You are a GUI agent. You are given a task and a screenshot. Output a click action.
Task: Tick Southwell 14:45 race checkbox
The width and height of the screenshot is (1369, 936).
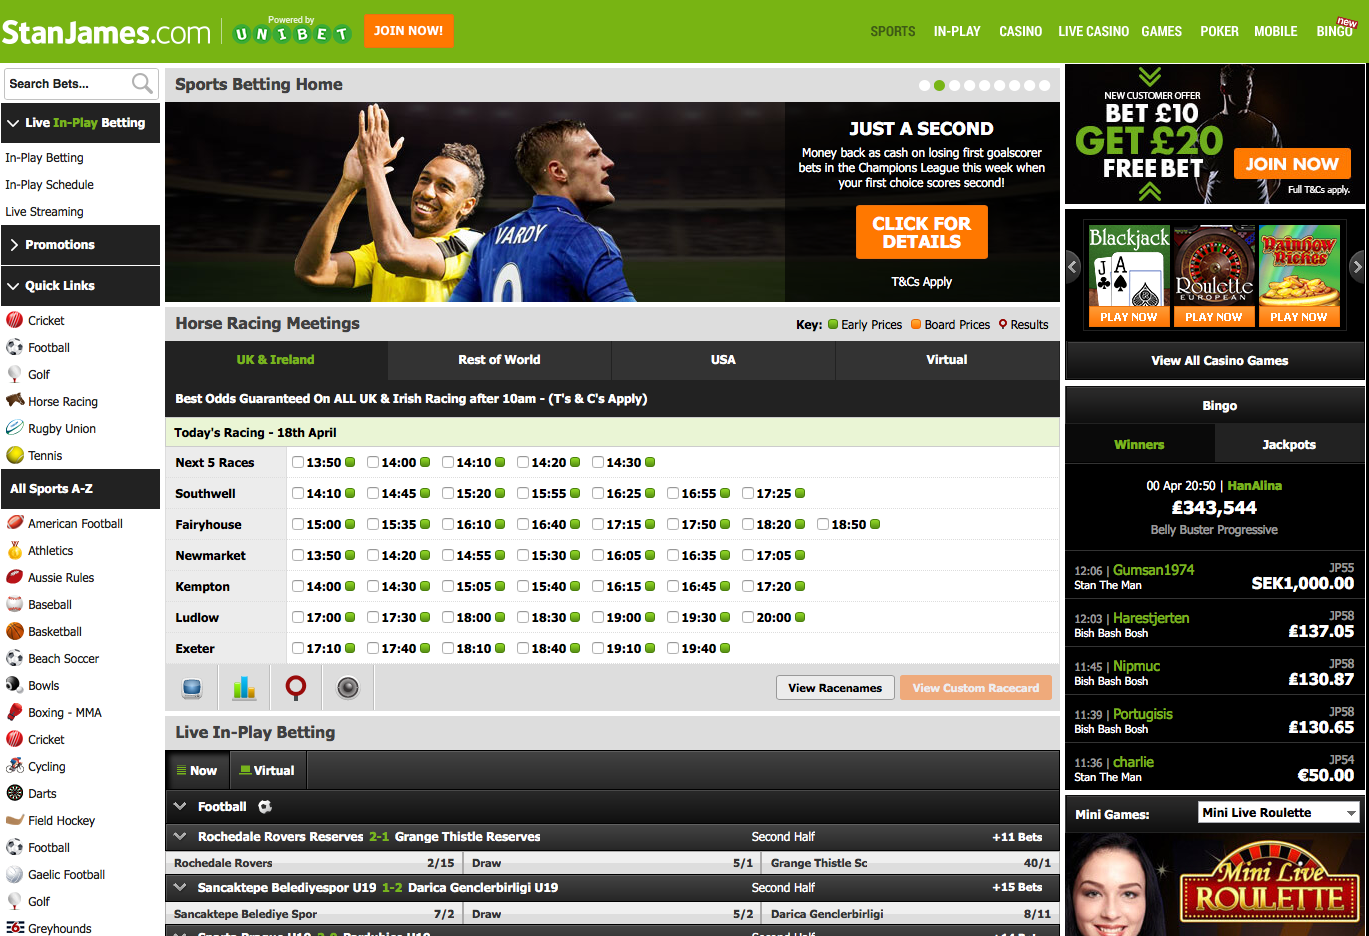click(x=373, y=493)
